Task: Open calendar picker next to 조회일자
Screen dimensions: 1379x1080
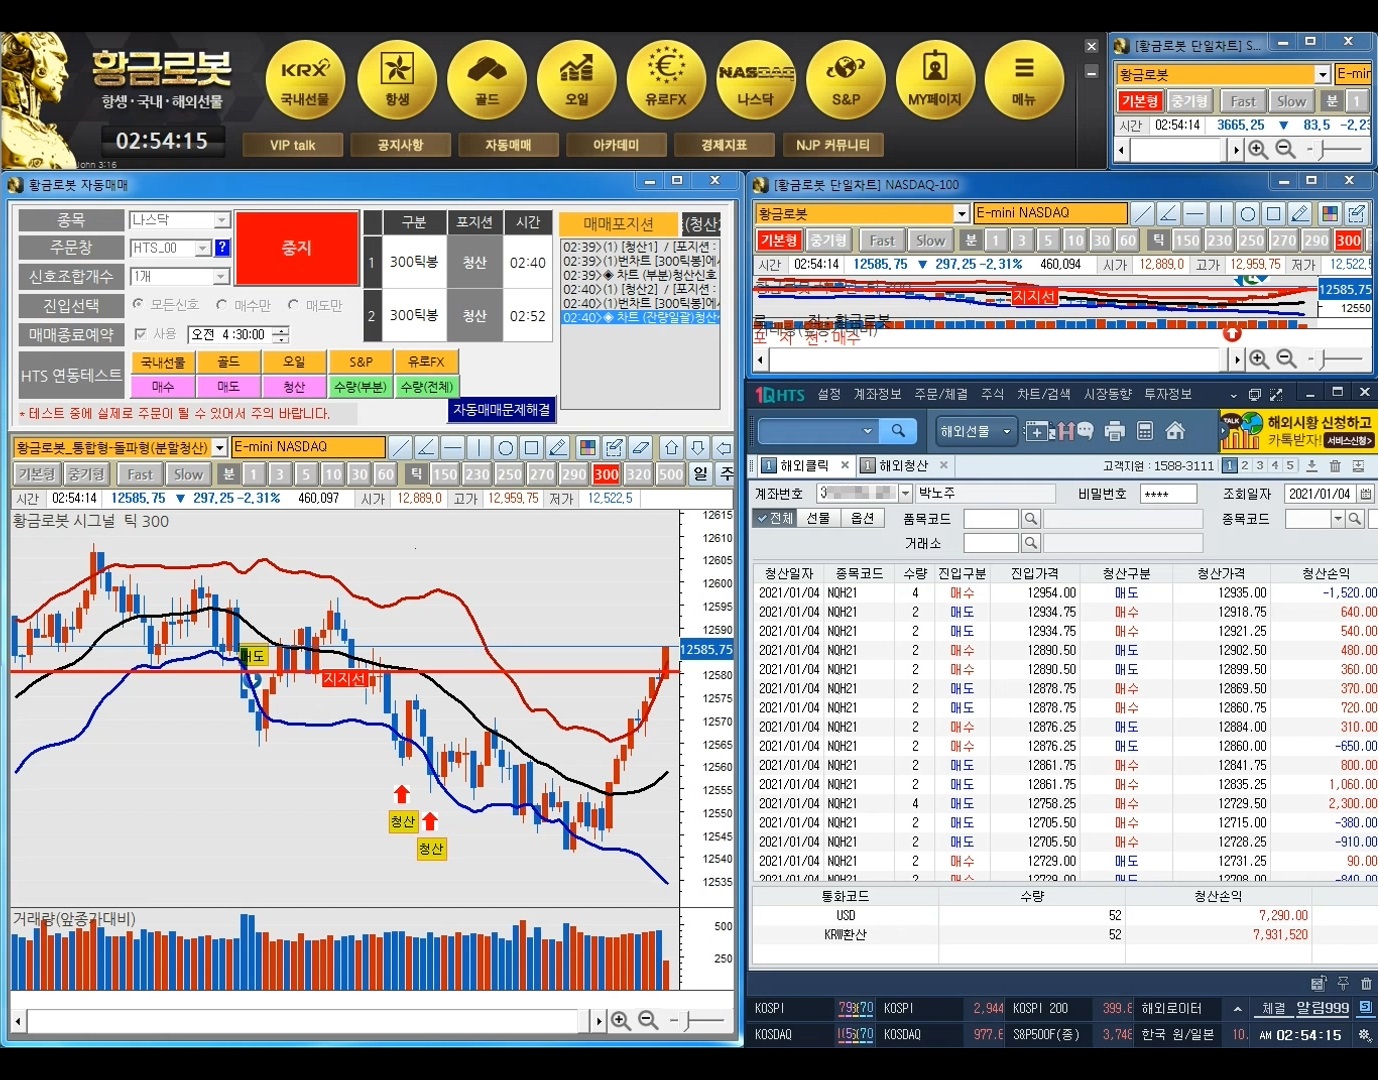Action: [x=1366, y=494]
